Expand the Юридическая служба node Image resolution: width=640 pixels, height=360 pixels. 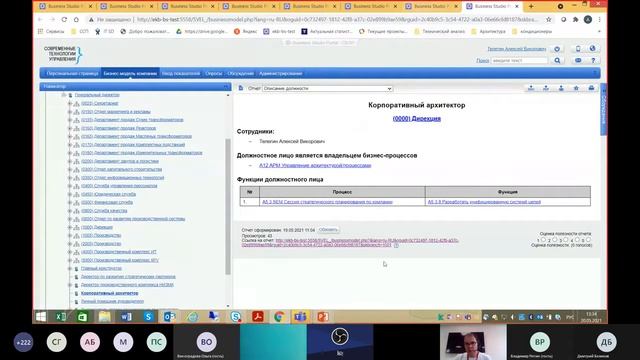click(70, 194)
